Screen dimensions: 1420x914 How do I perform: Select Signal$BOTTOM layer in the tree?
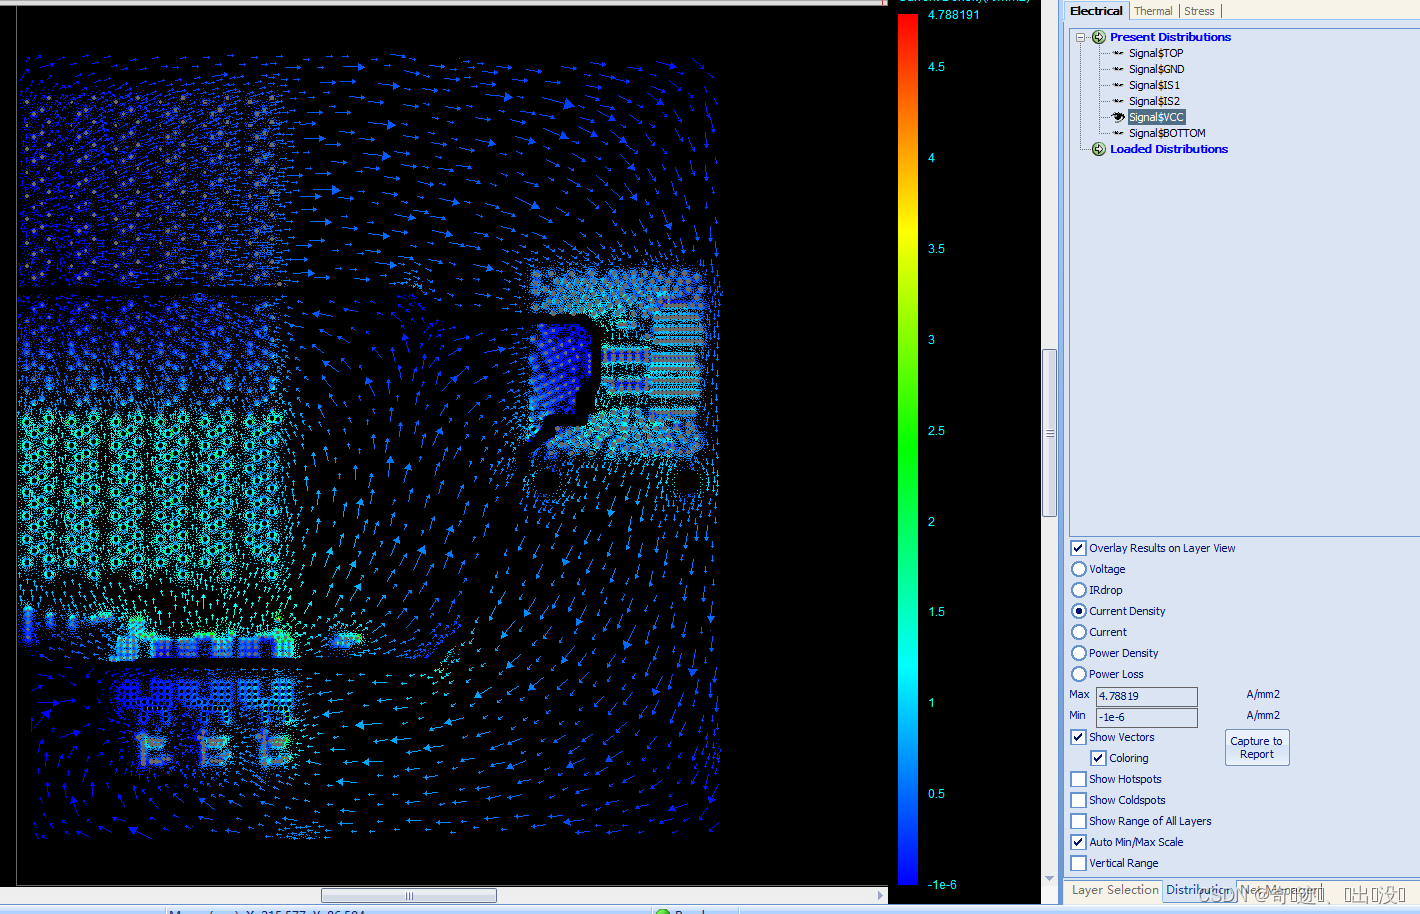pyautogui.click(x=1167, y=133)
